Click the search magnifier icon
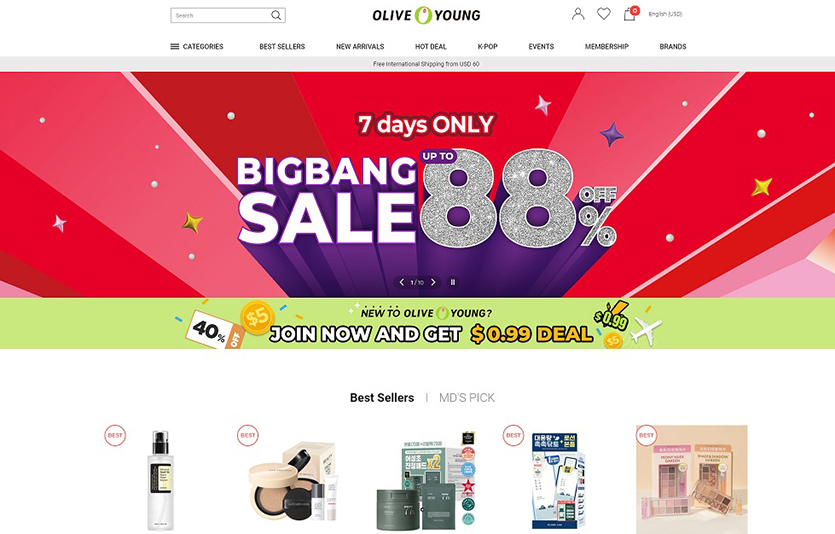Screen dimensions: 835x534 click(276, 15)
